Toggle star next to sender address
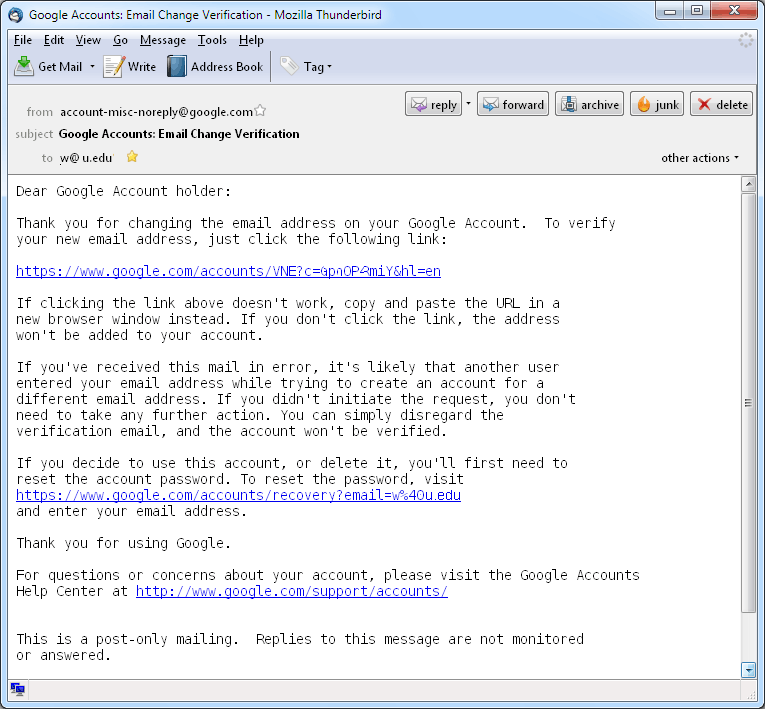 pos(261,111)
